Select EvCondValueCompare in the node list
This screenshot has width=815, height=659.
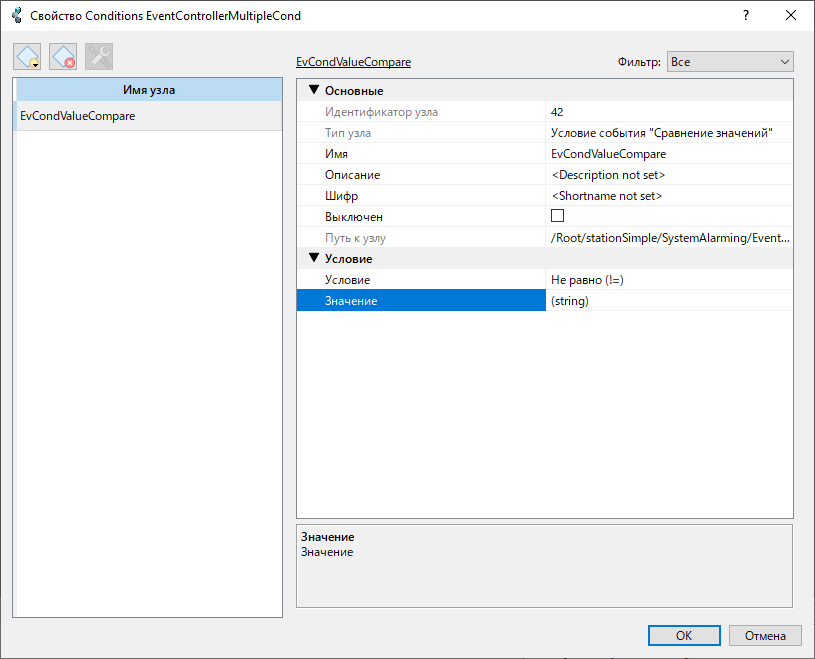pos(78,116)
